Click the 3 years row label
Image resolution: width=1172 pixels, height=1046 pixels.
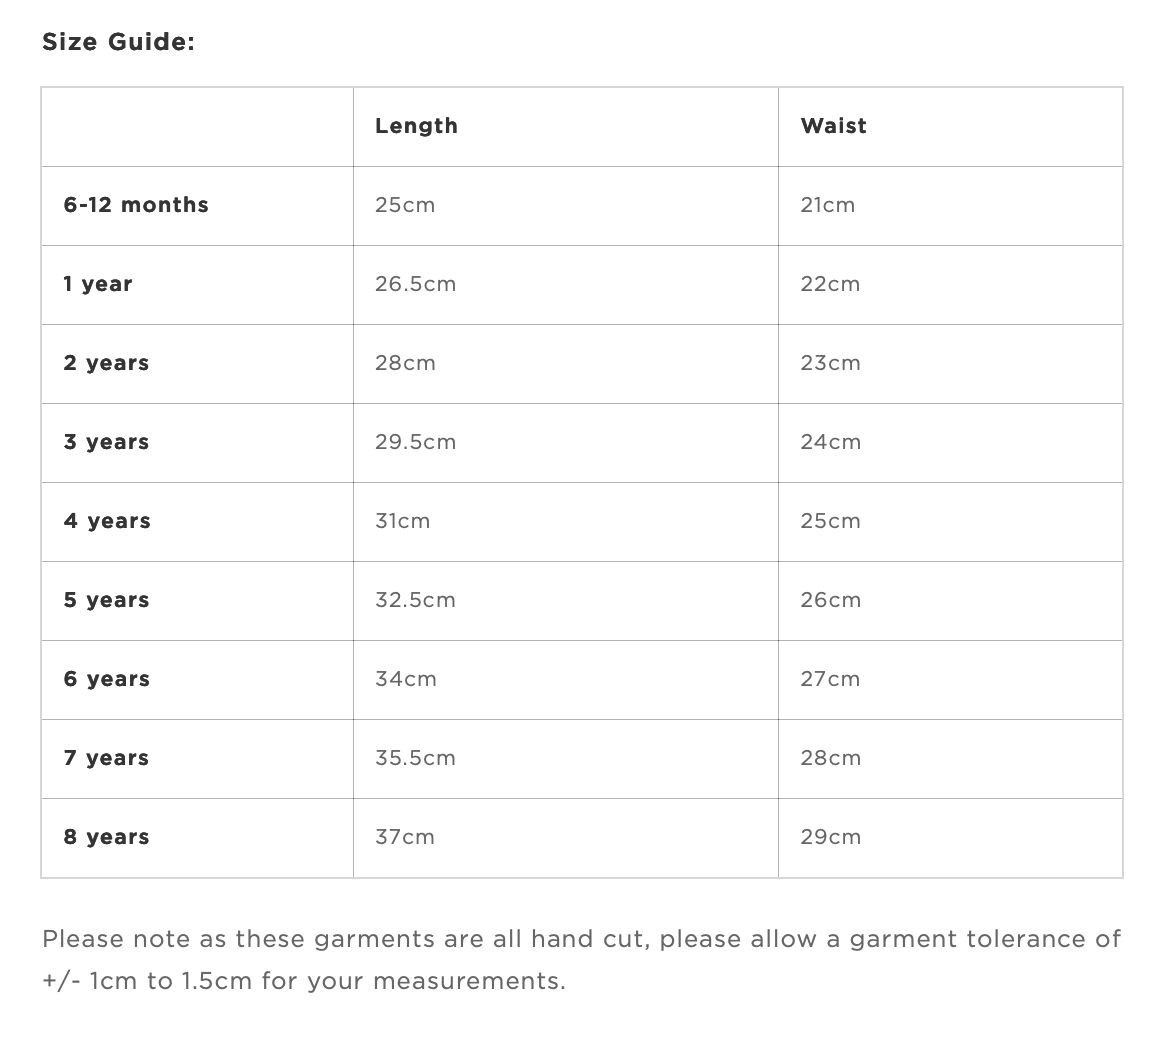click(106, 443)
